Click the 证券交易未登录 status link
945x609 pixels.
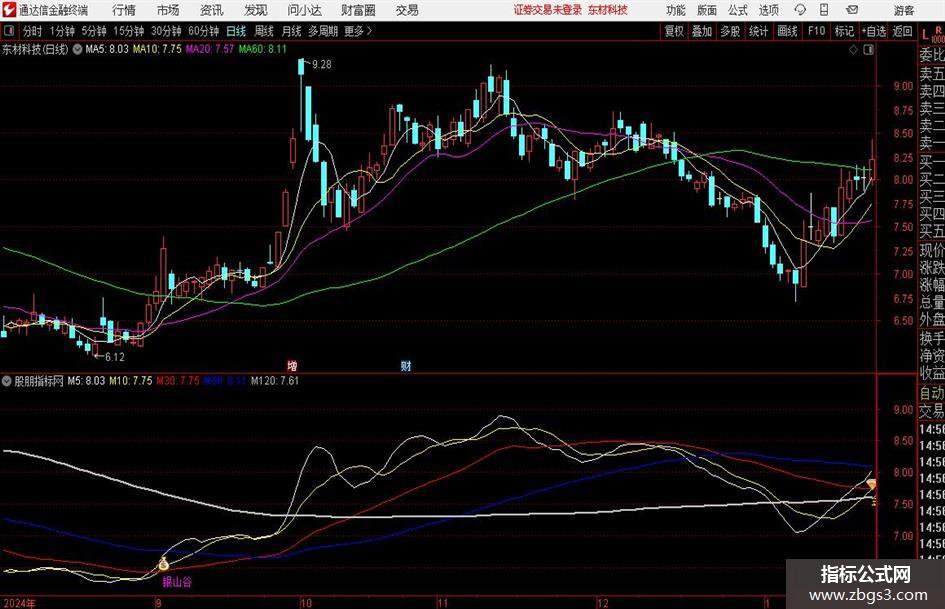[548, 10]
